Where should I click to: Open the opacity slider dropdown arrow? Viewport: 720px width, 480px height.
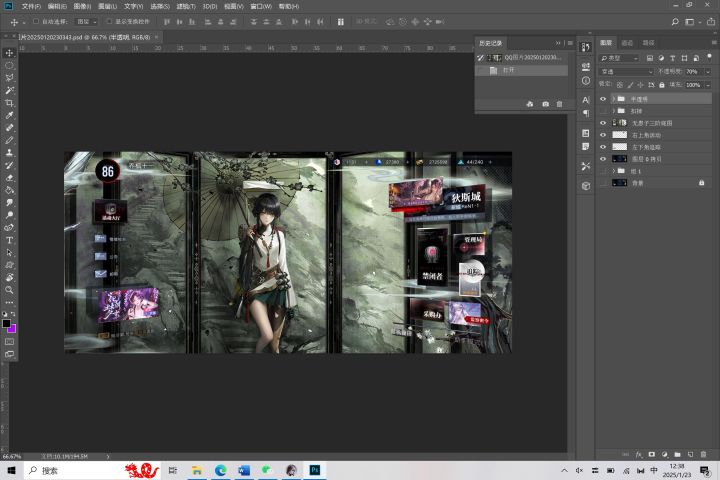coord(708,72)
